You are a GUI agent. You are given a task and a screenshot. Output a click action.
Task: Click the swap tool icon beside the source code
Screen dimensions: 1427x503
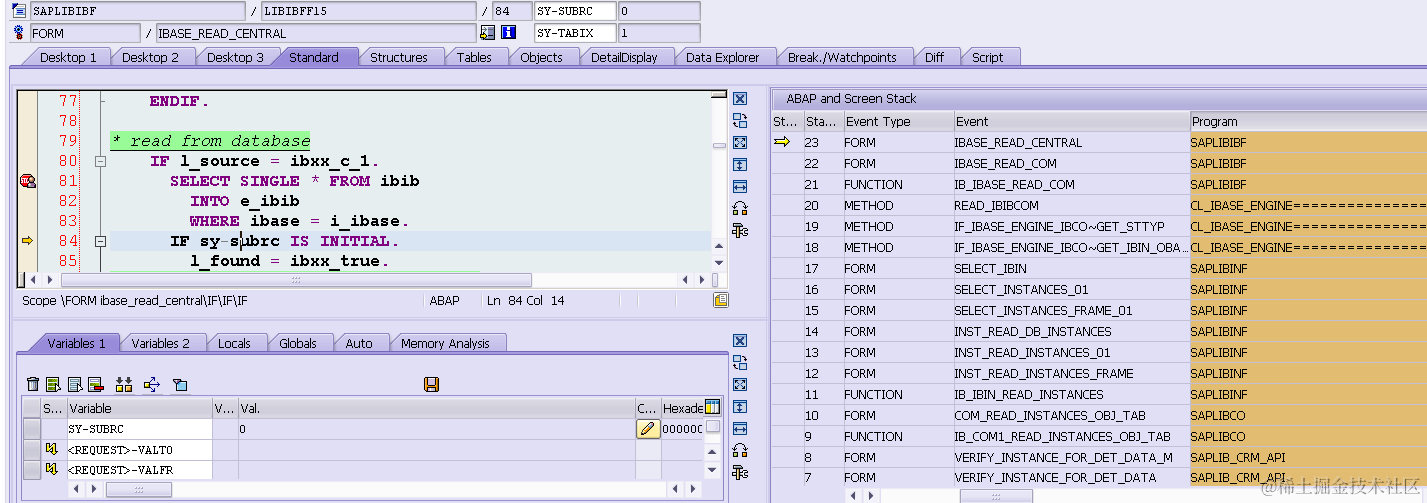click(x=740, y=209)
